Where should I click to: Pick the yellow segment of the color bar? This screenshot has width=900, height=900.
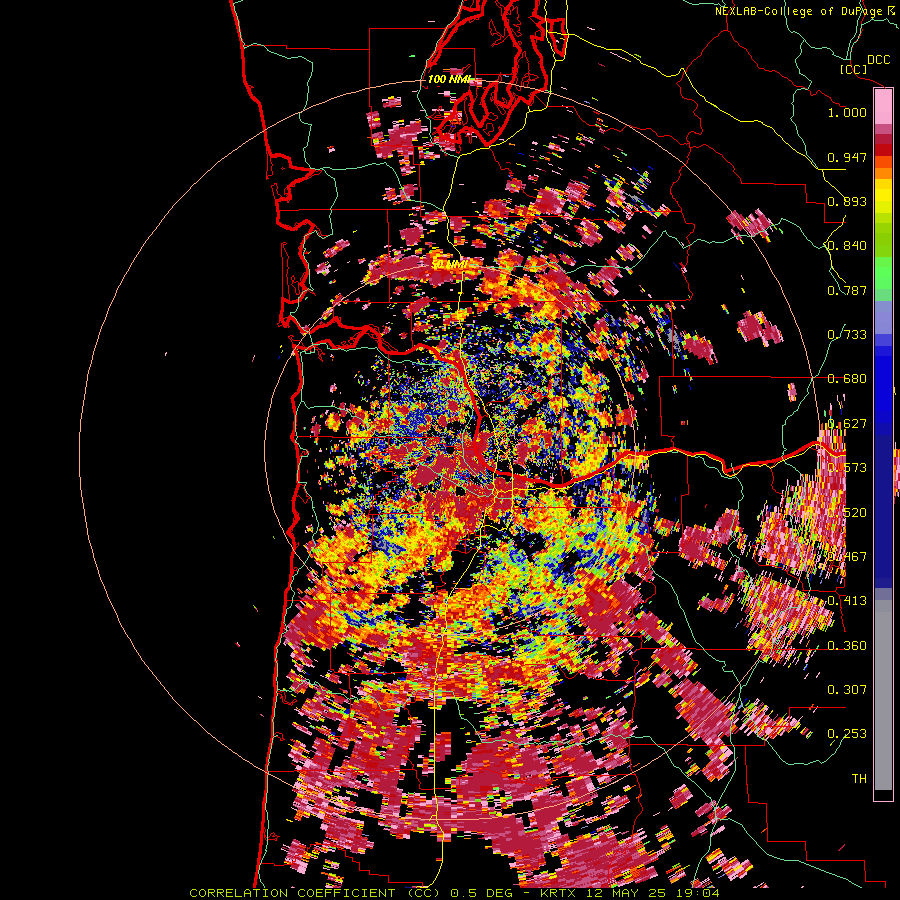883,197
